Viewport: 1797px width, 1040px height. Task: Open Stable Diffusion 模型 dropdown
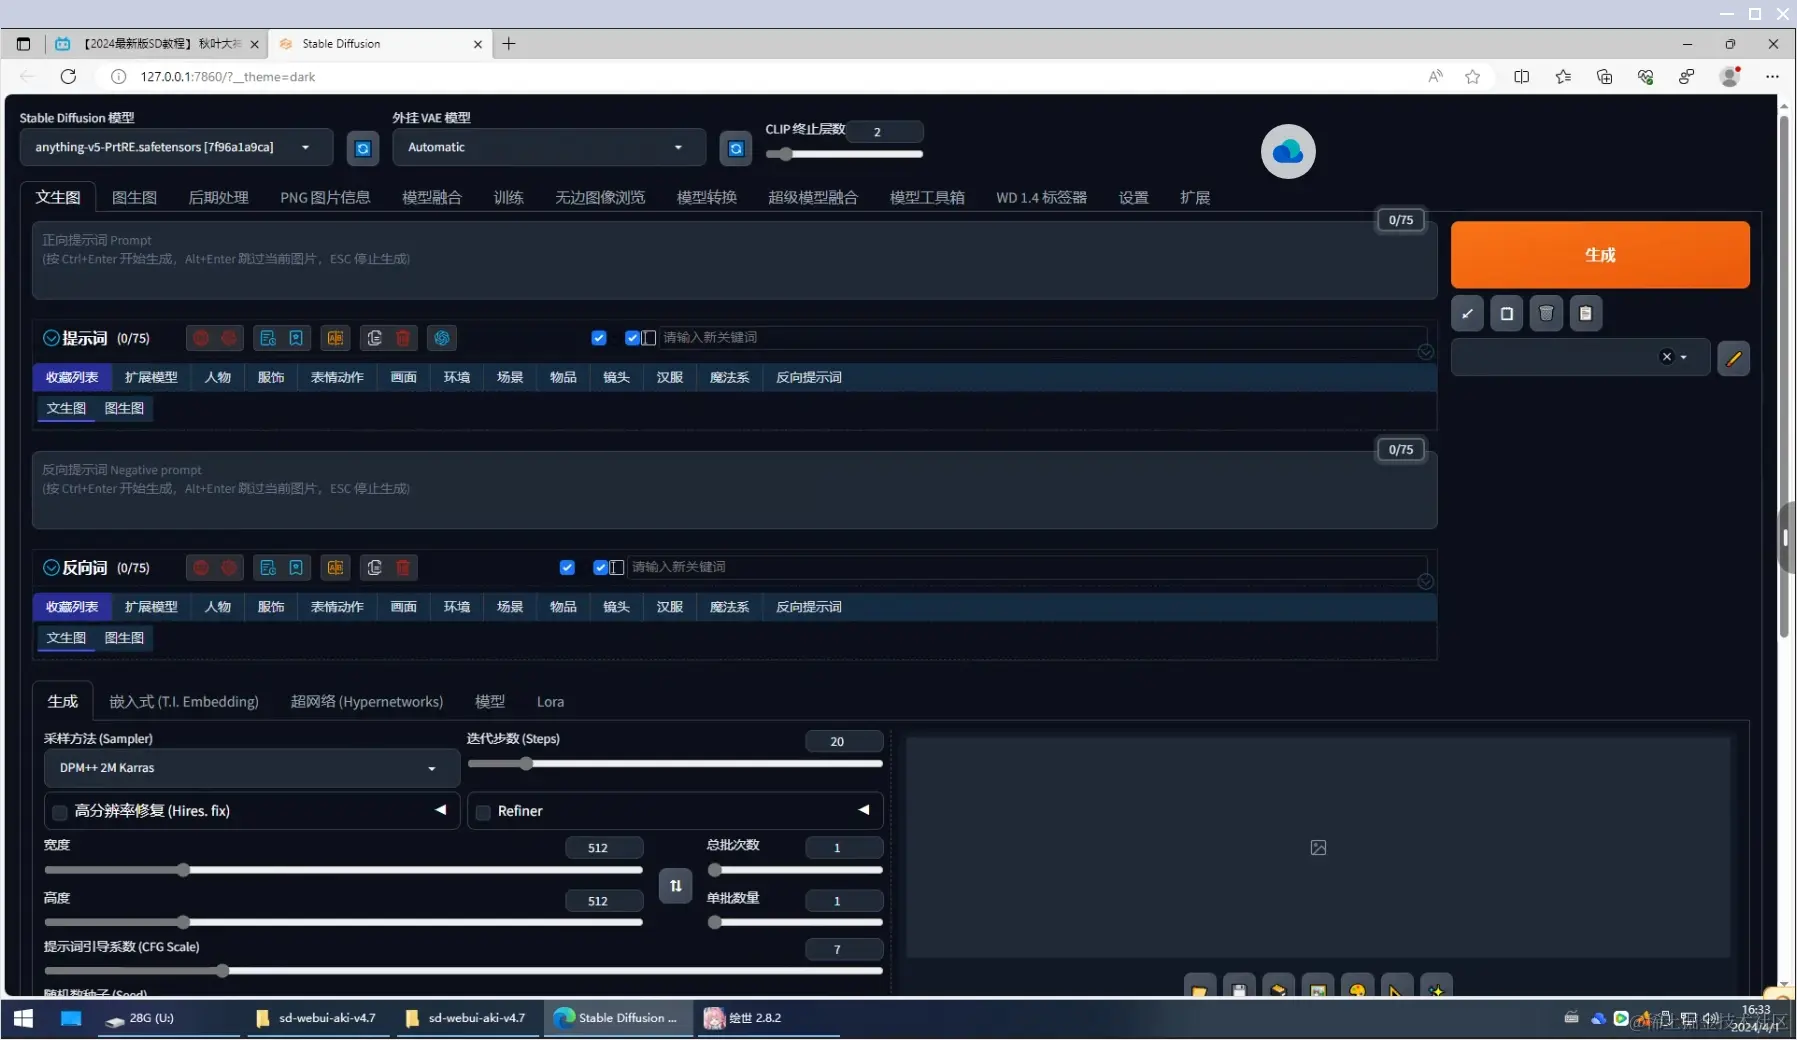pos(177,148)
